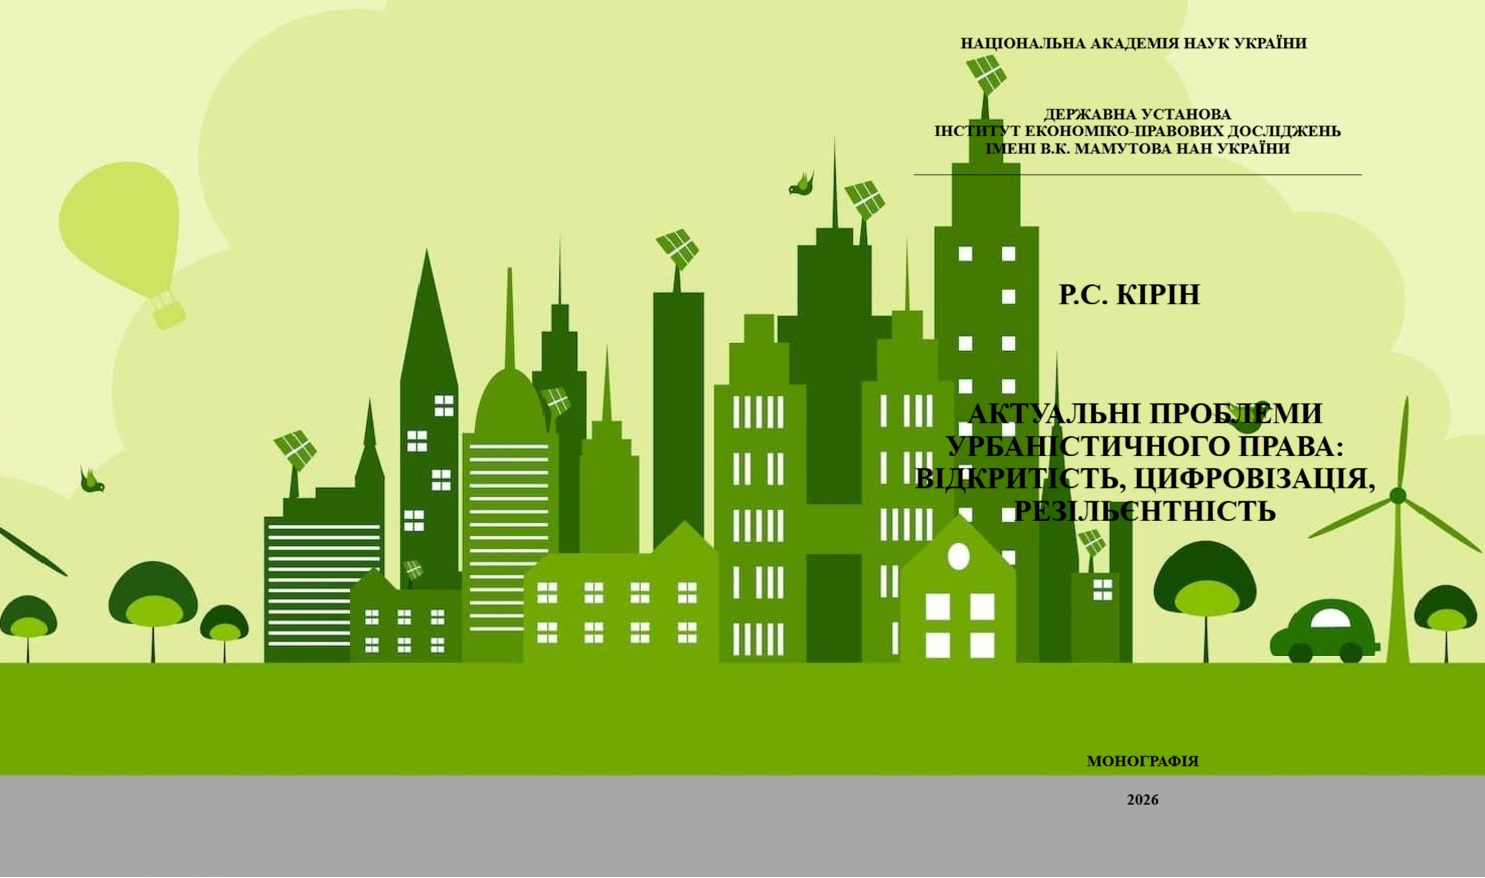Click the horizontal line under the institute name
Image resolution: width=1485 pixels, height=878 pixels.
(1137, 175)
